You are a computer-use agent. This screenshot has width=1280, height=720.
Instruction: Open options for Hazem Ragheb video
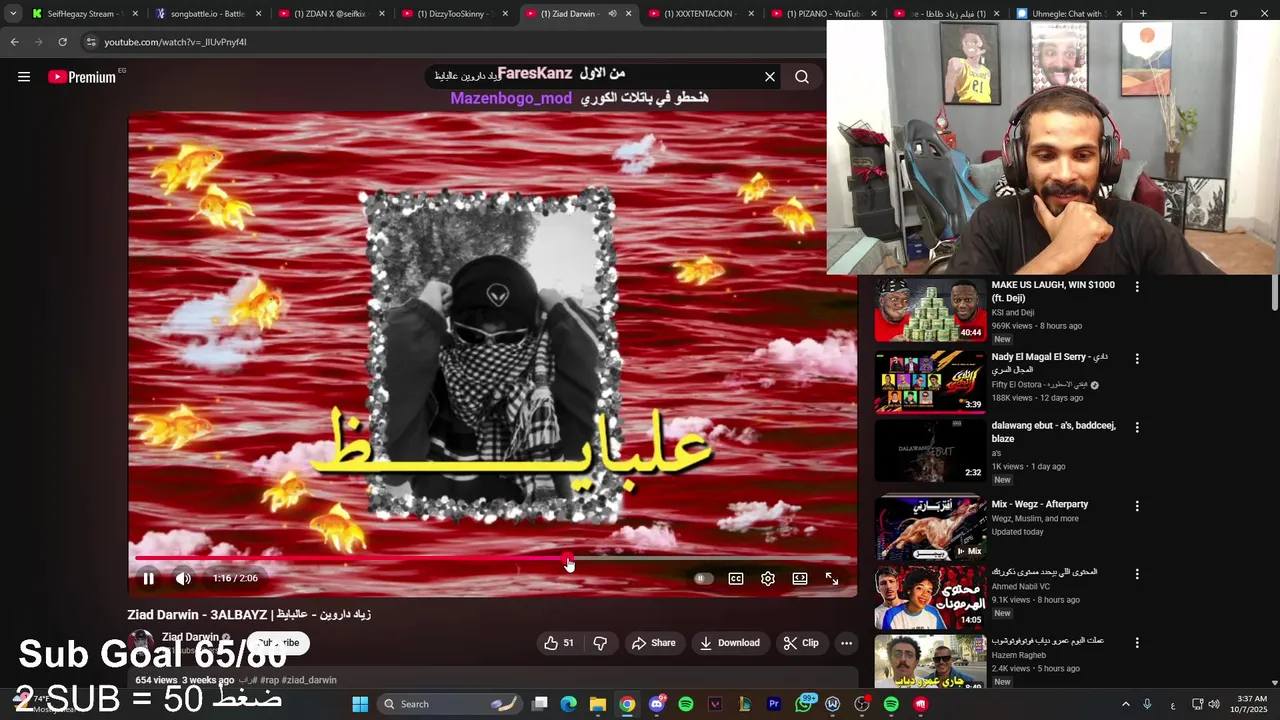click(1136, 642)
